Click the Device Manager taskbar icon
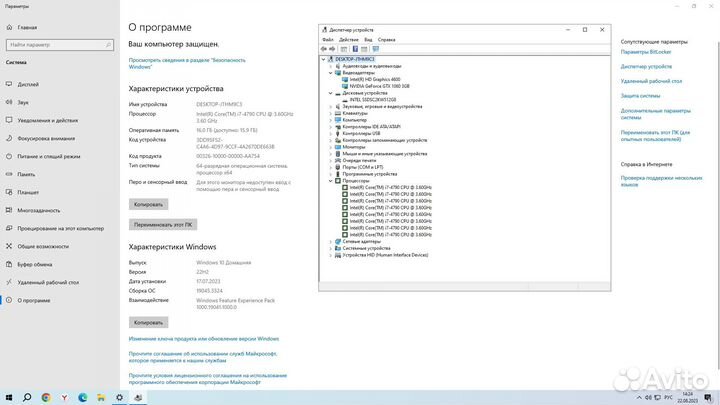The height and width of the screenshot is (405, 720). pyautogui.click(x=138, y=398)
